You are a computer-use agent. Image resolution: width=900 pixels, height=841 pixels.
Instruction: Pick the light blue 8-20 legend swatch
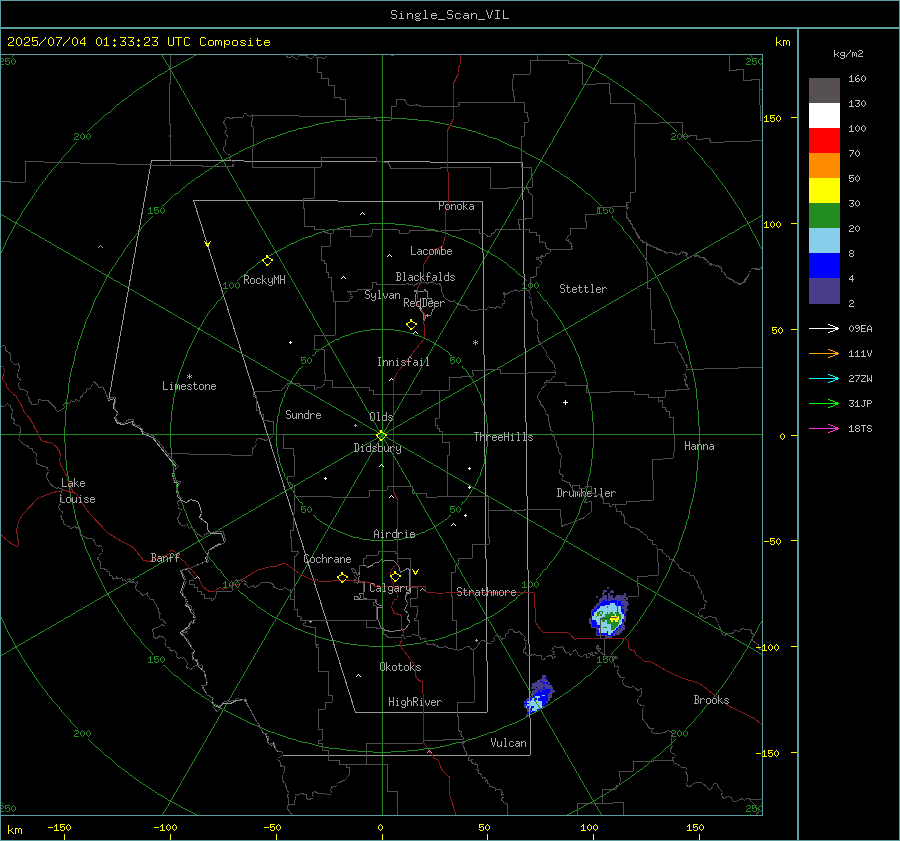[x=824, y=241]
